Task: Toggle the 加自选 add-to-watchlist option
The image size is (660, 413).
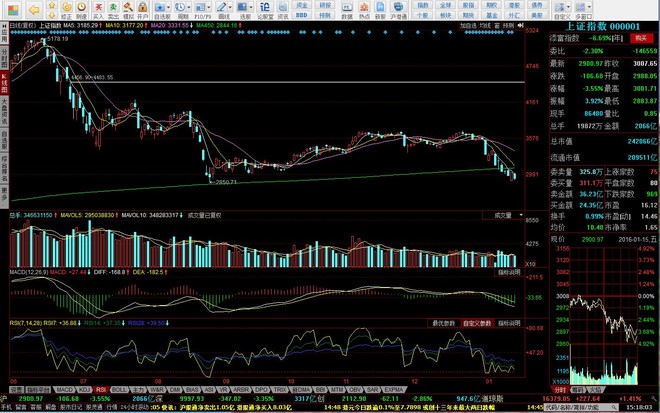Action: point(468,26)
